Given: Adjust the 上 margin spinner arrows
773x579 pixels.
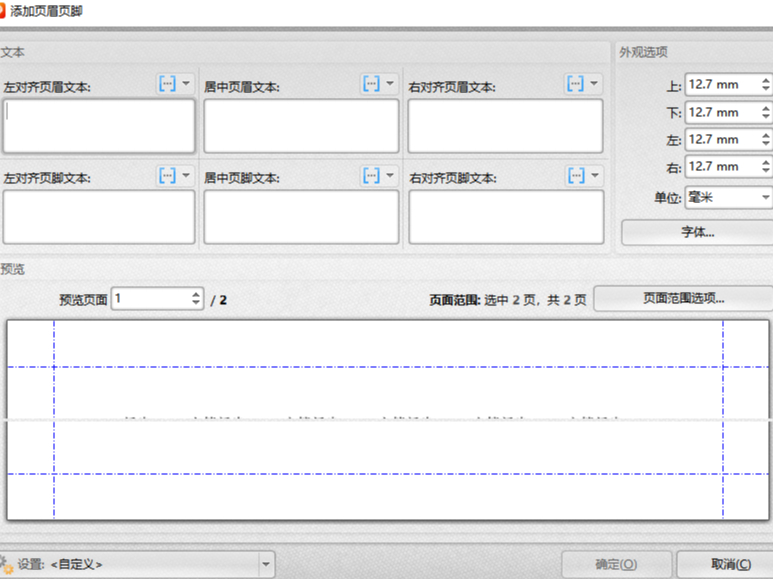Looking at the screenshot, I should 766,84.
